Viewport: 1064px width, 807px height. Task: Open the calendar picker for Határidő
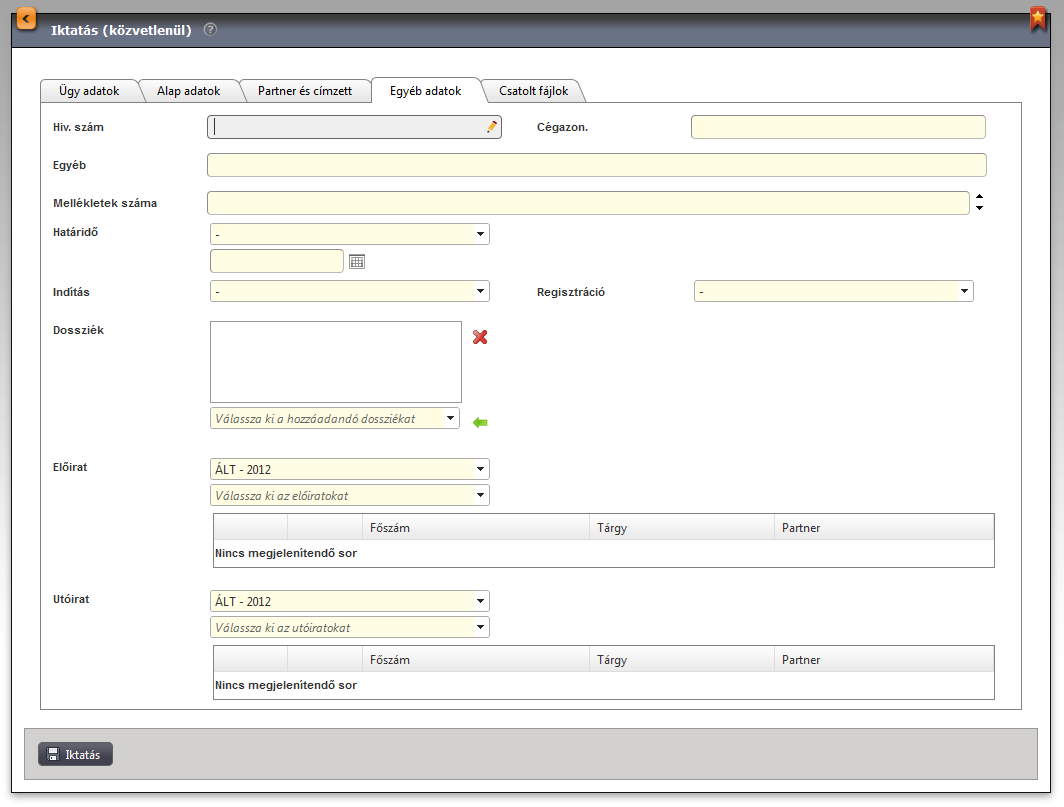[357, 261]
